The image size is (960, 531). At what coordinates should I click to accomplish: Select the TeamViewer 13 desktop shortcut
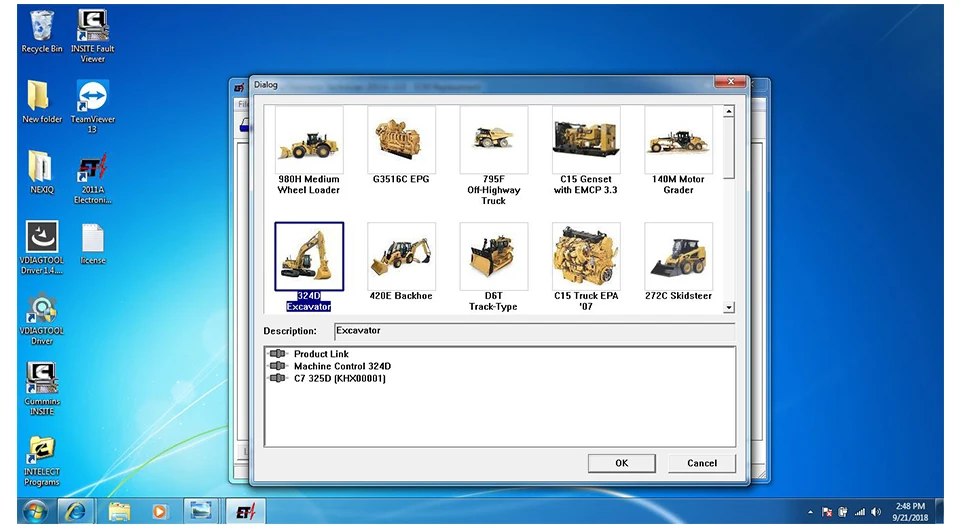click(92, 107)
